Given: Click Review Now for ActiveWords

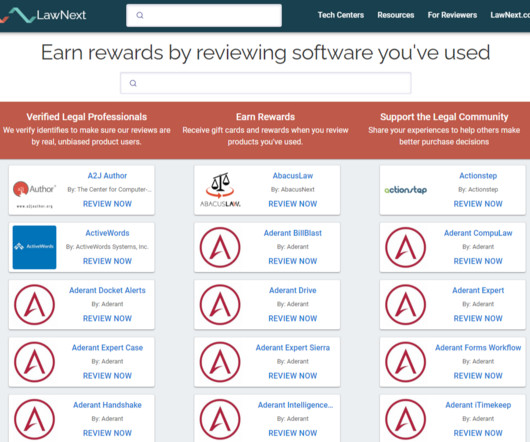Looking at the screenshot, I should tap(107, 261).
